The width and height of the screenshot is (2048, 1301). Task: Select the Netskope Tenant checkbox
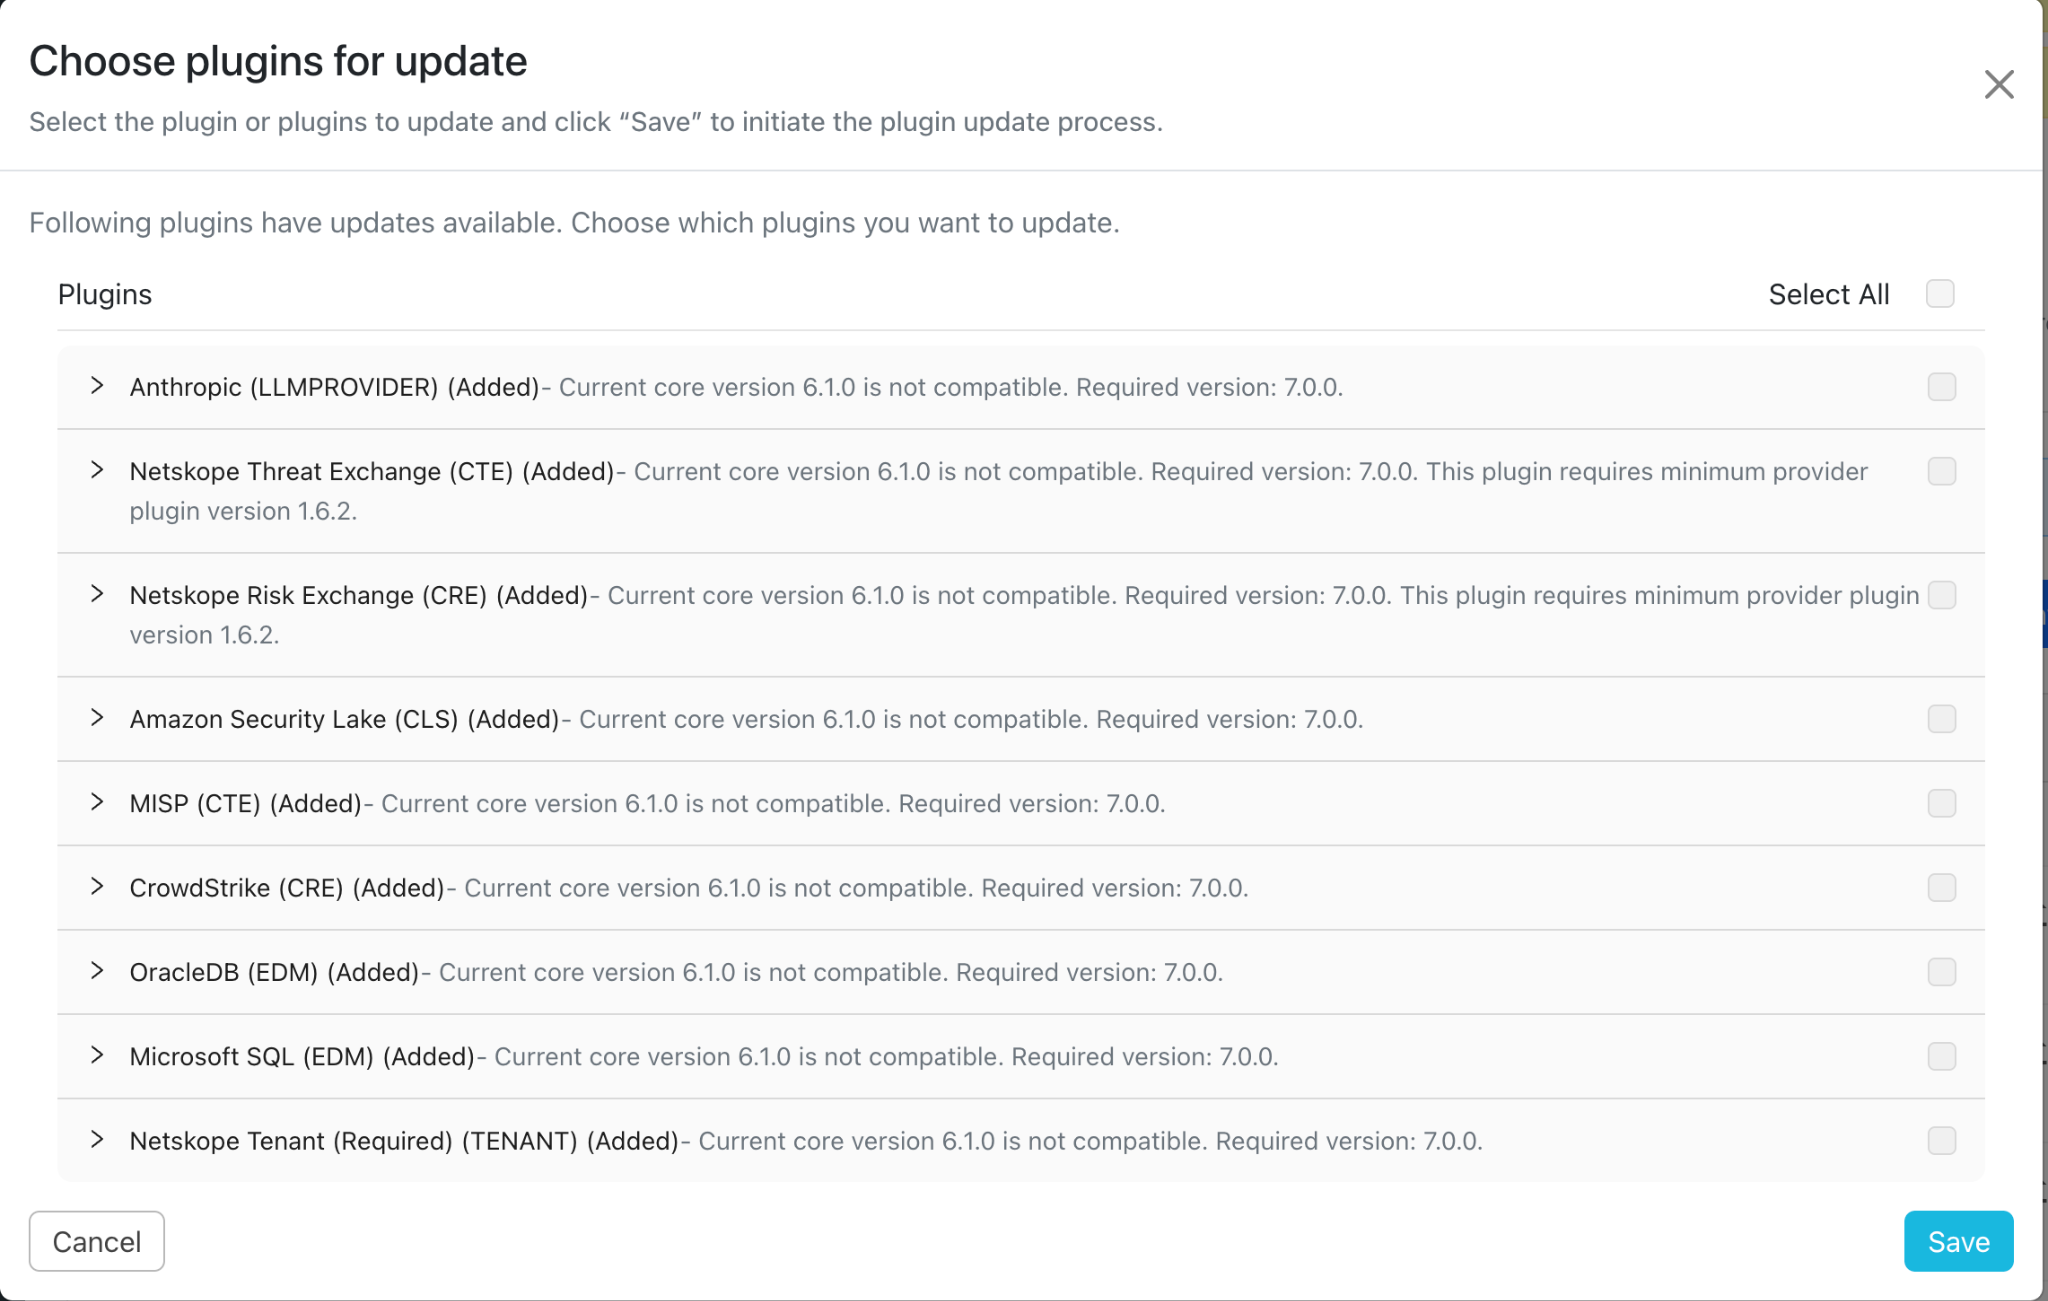[x=1942, y=1141]
